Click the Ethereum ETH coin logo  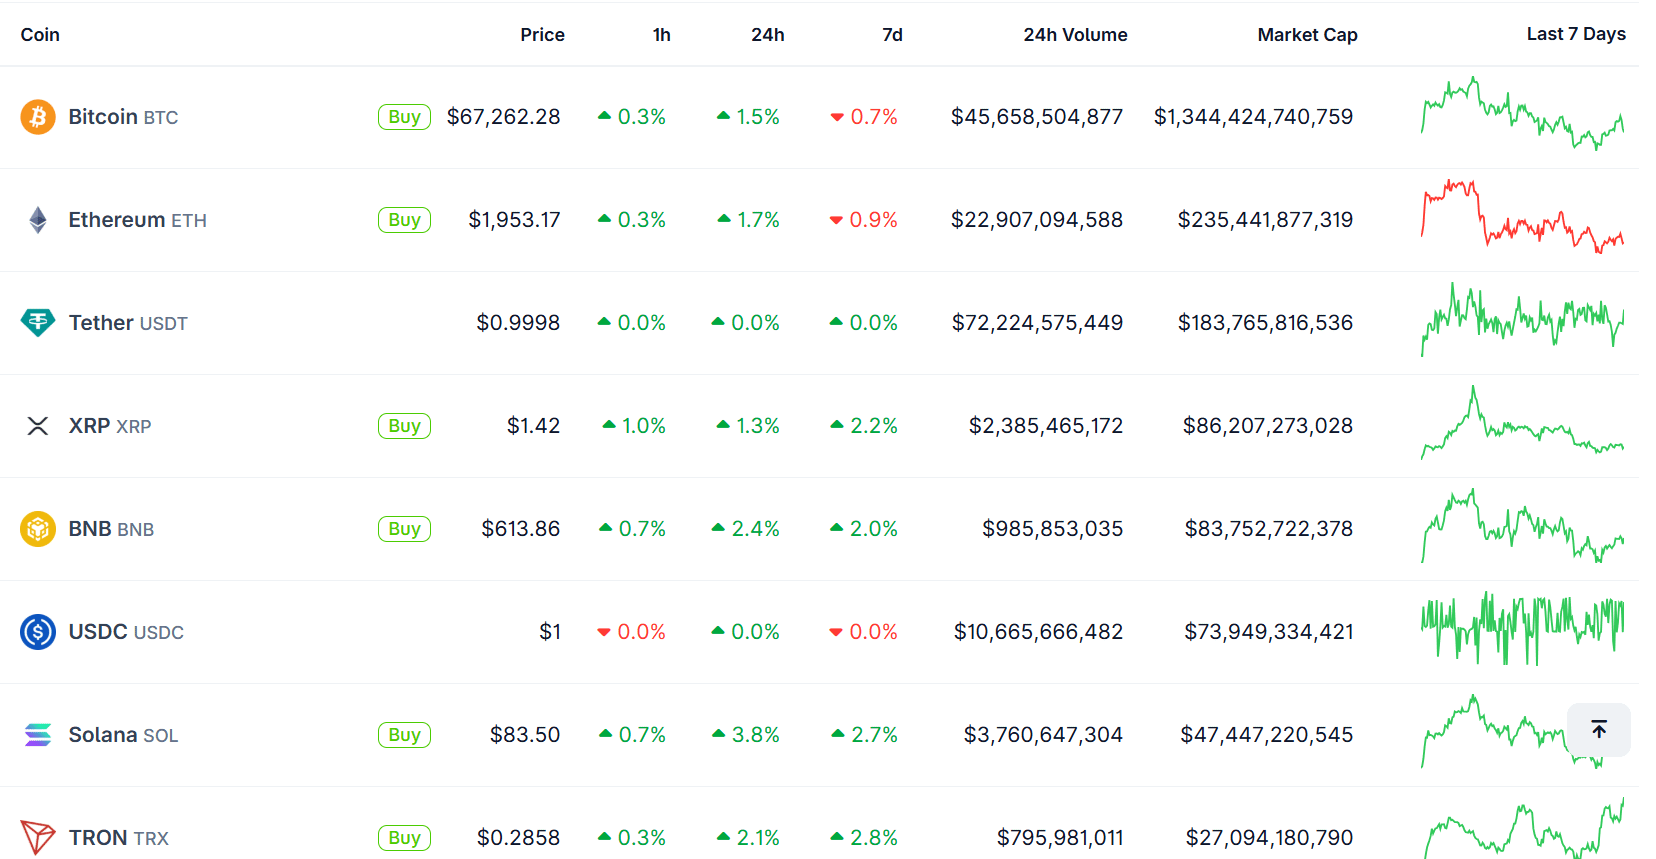(38, 219)
